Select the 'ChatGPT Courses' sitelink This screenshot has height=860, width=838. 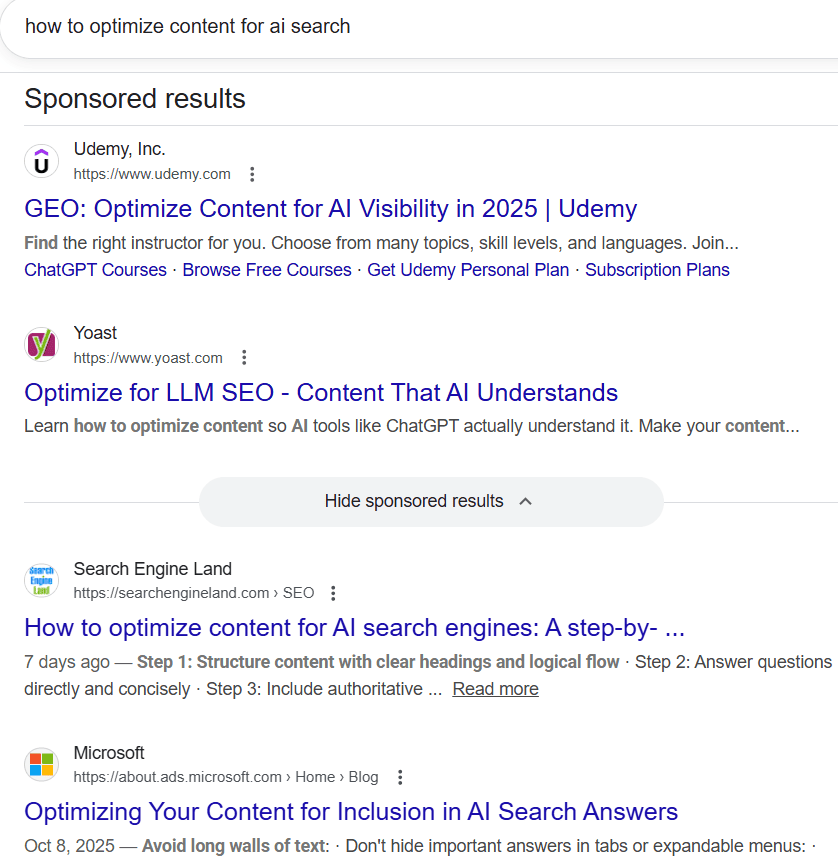[95, 269]
